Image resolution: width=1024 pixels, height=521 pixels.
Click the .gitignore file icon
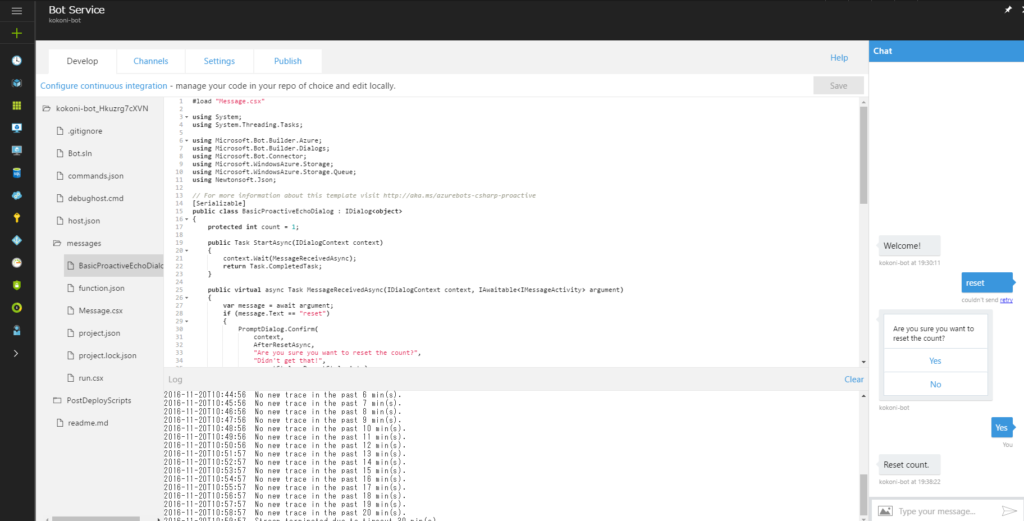58,131
